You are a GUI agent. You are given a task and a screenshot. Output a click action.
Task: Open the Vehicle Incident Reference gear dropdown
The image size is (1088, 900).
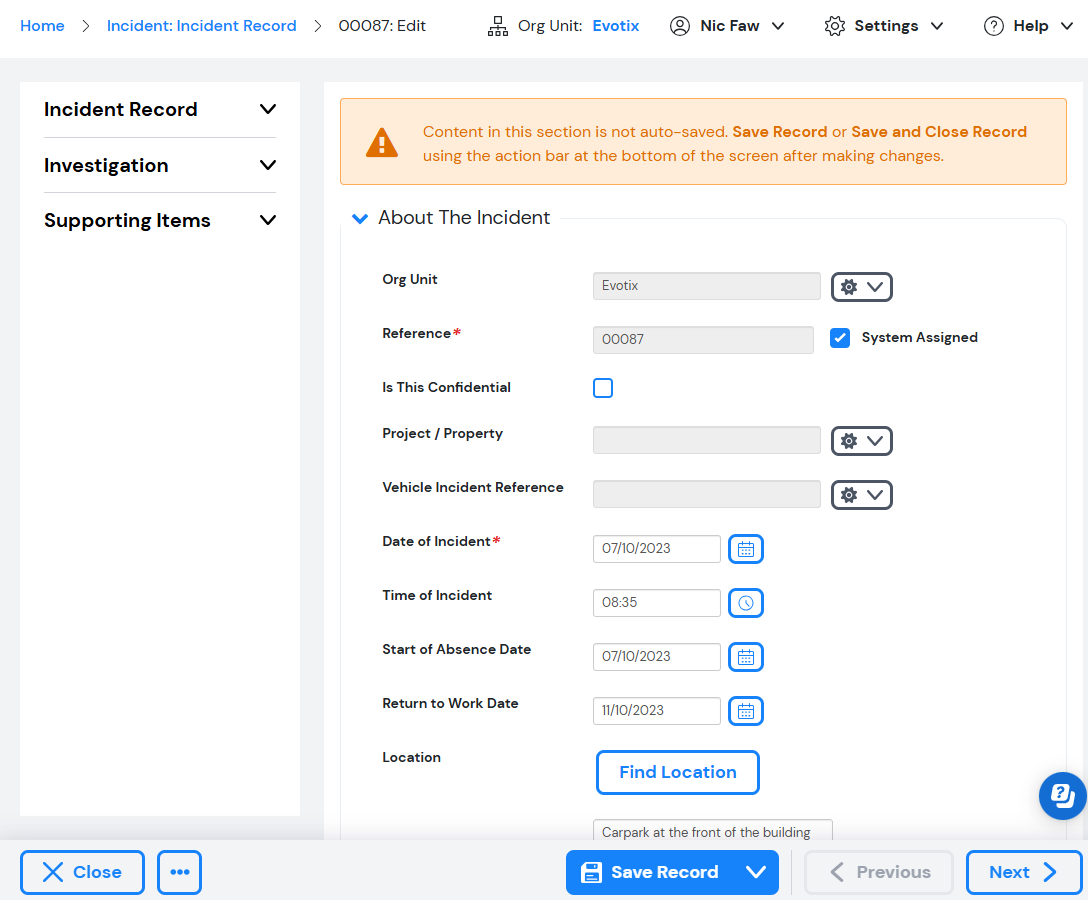click(x=862, y=495)
